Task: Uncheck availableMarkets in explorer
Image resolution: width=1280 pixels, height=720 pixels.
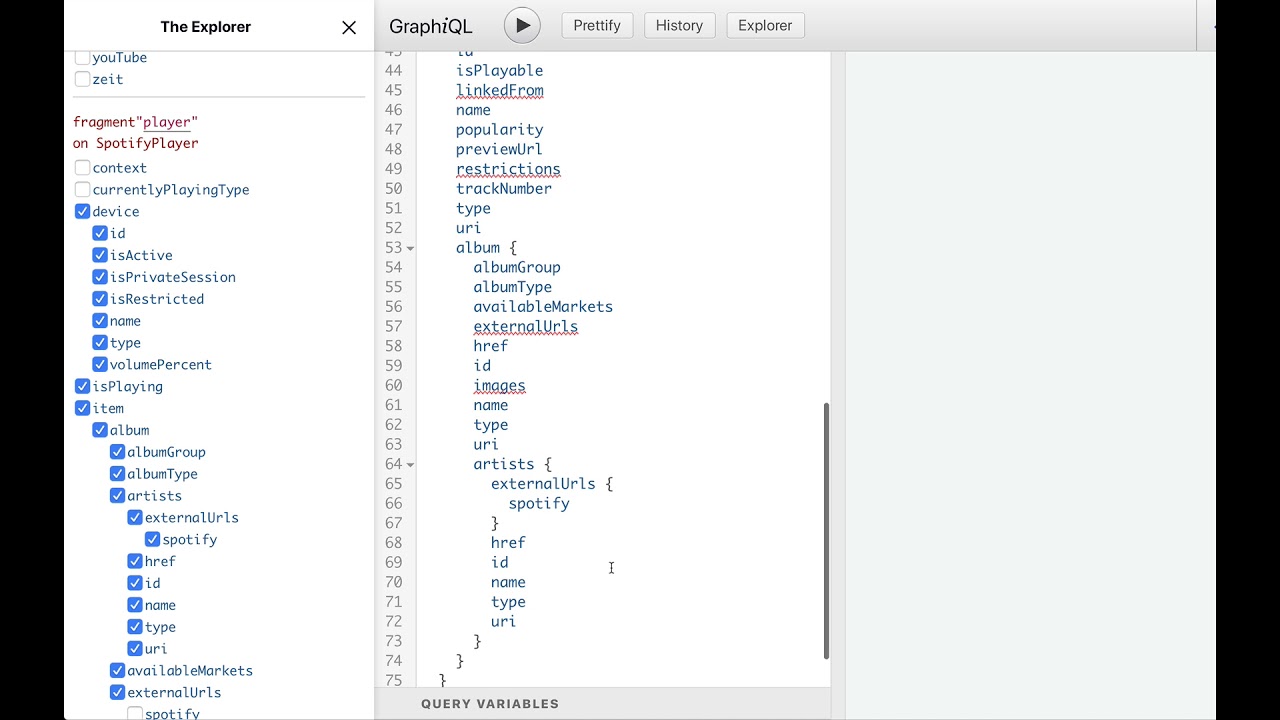Action: point(118,671)
